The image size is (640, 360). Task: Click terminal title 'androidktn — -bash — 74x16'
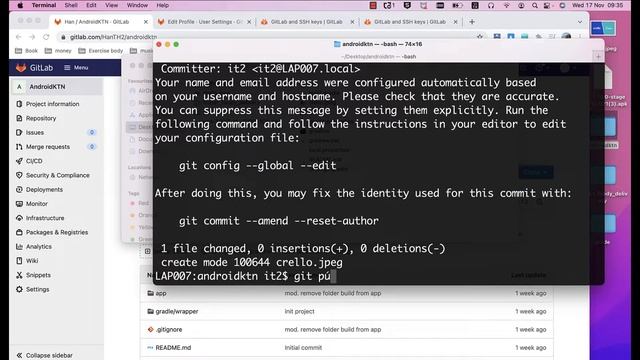(382, 44)
